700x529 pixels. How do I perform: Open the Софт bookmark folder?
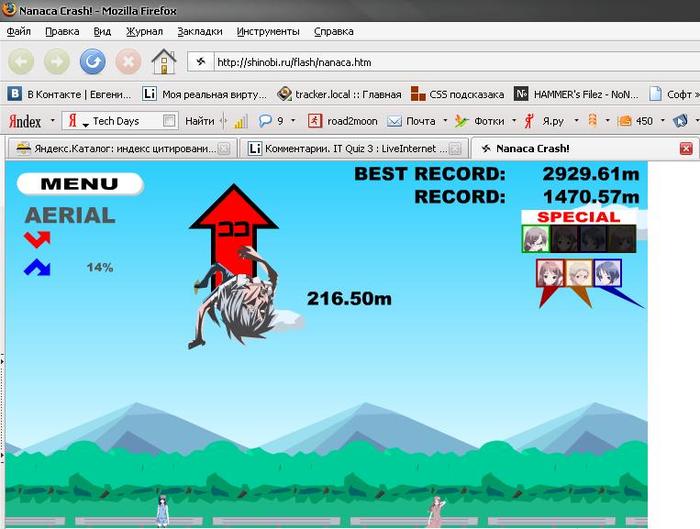(x=673, y=94)
